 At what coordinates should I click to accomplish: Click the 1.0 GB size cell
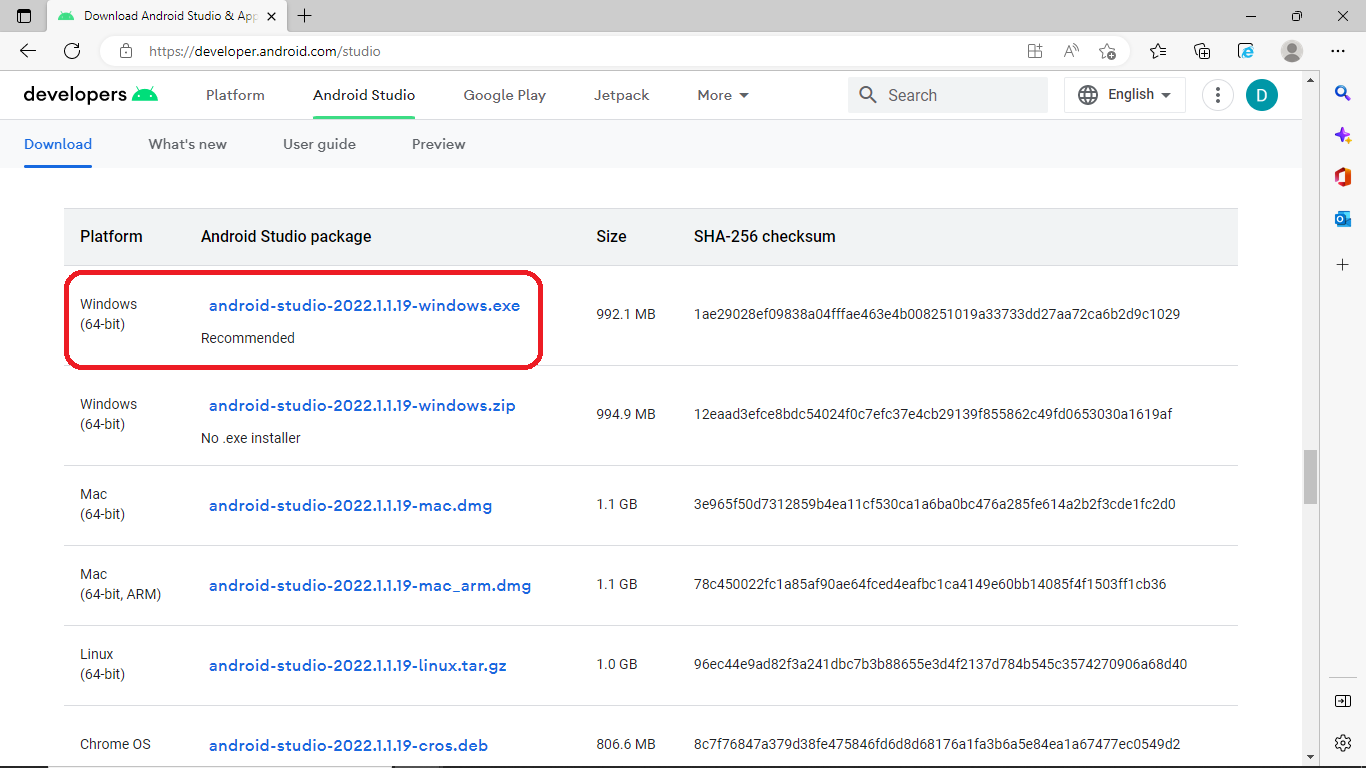(617, 664)
